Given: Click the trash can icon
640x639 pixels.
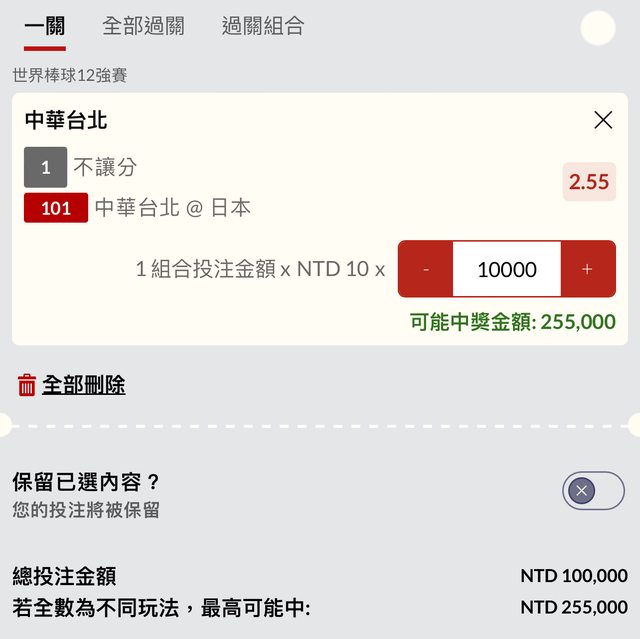Looking at the screenshot, I should pyautogui.click(x=27, y=385).
